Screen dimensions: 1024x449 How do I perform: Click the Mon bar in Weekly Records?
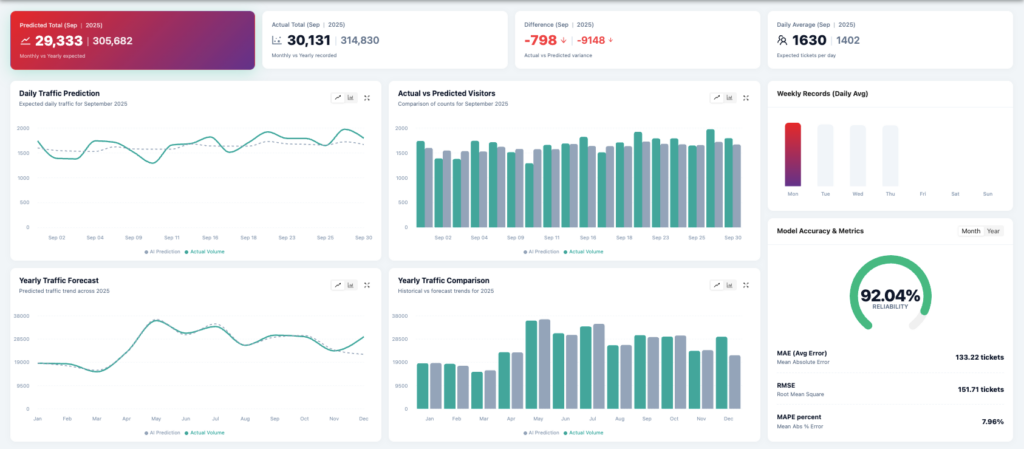point(793,155)
